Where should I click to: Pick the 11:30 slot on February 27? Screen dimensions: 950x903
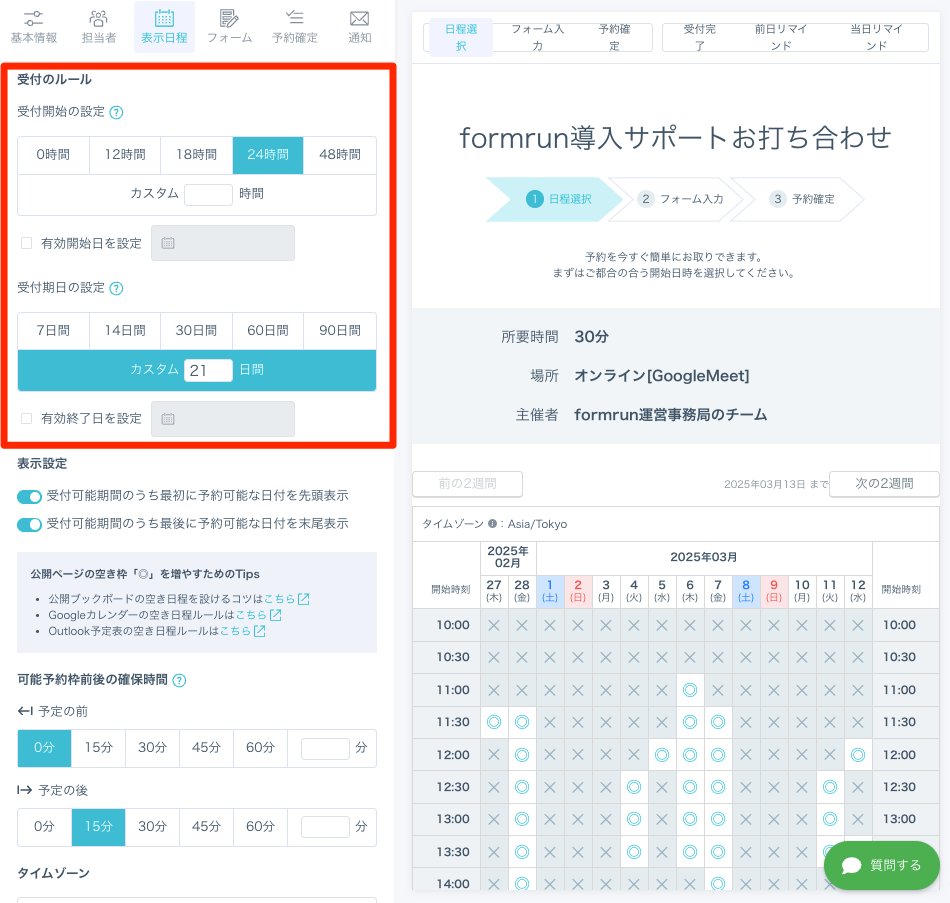(494, 722)
